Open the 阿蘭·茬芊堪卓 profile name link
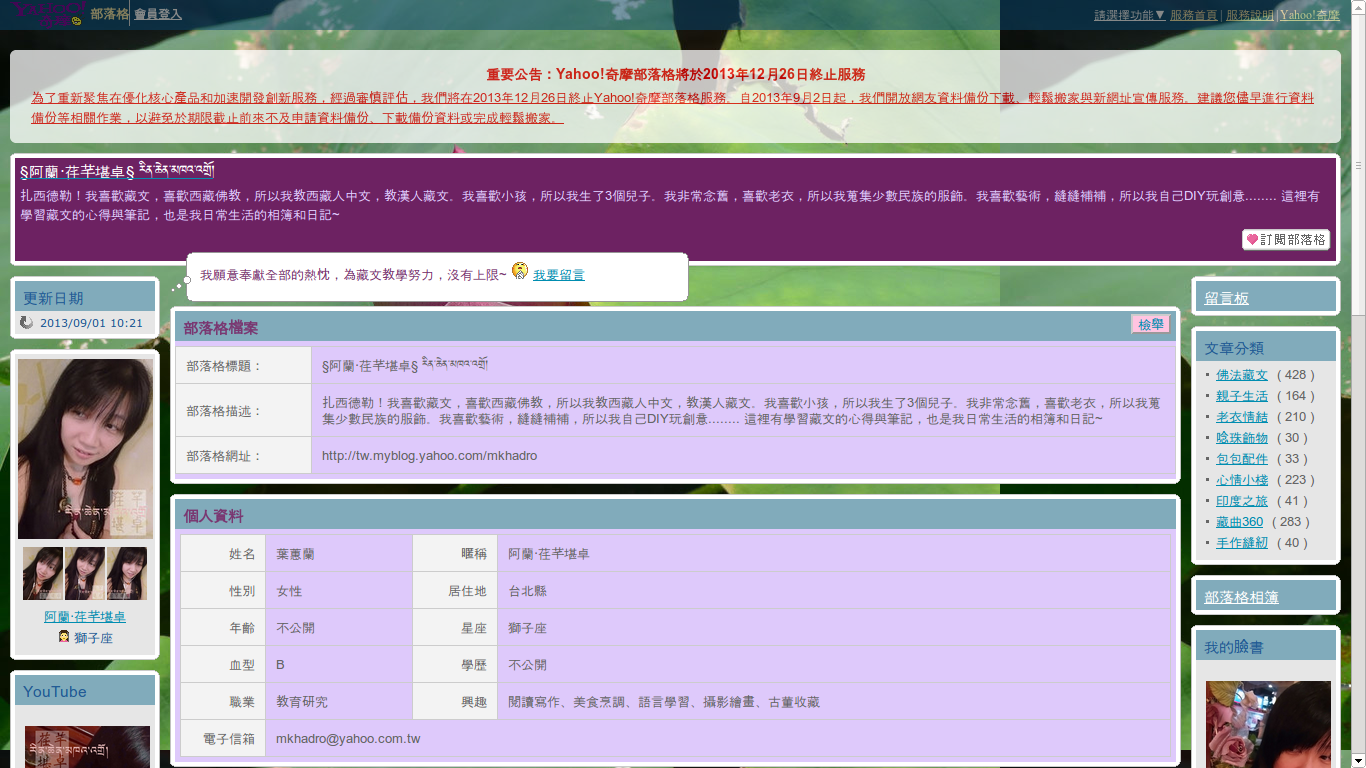 85,617
